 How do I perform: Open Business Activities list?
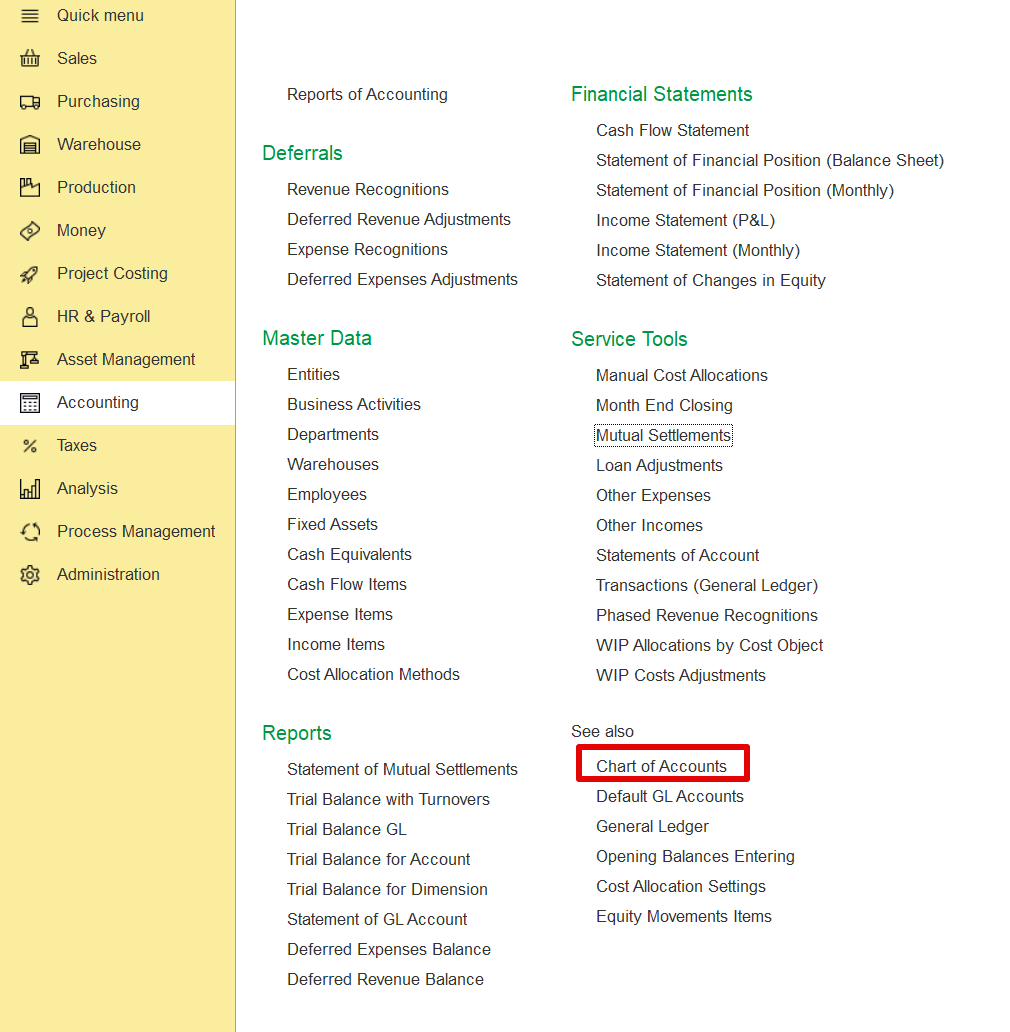click(354, 405)
